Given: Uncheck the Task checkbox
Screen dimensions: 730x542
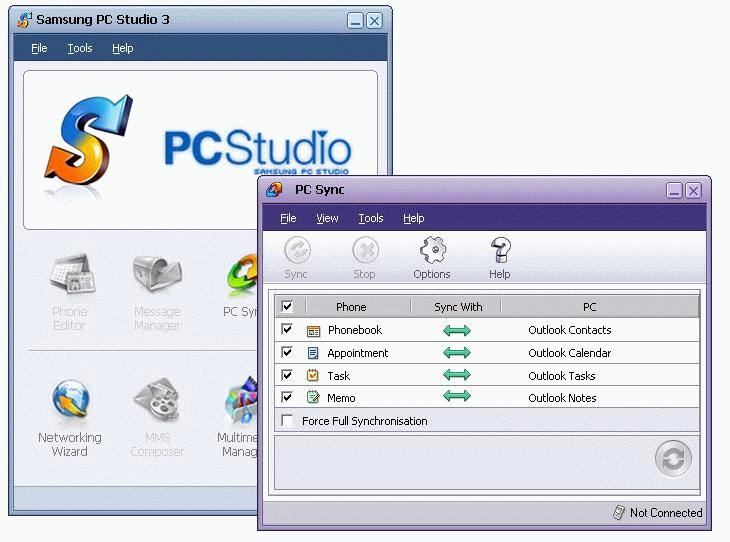Looking at the screenshot, I should pos(287,374).
